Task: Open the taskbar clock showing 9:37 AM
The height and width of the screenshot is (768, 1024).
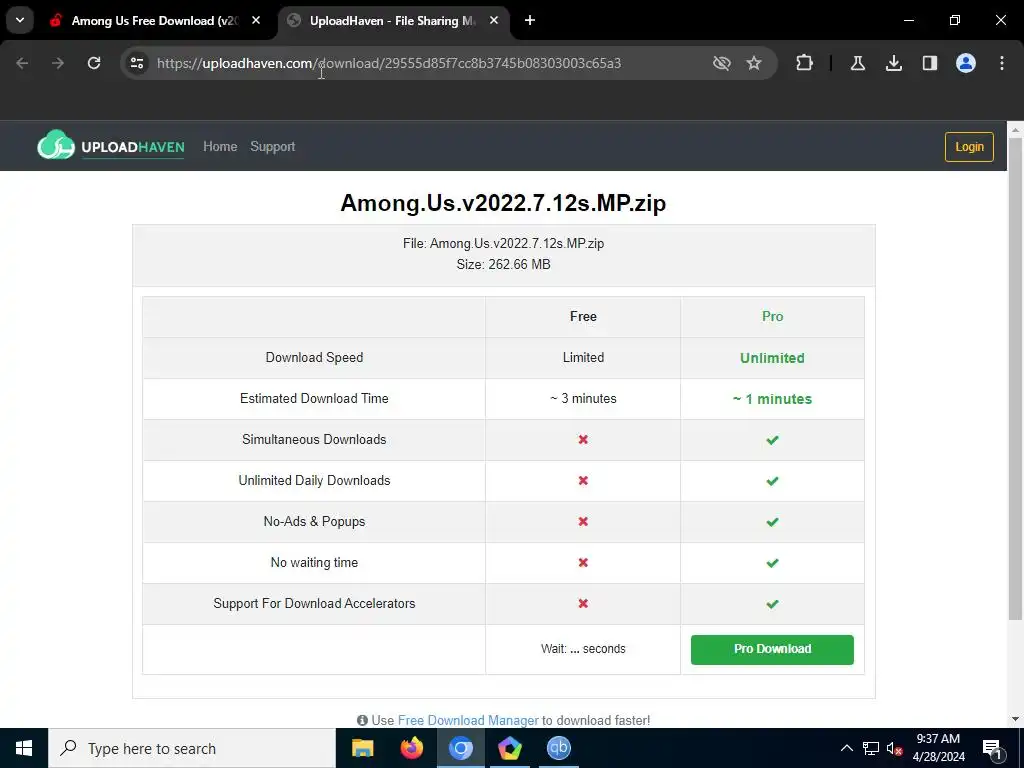Action: [x=938, y=748]
